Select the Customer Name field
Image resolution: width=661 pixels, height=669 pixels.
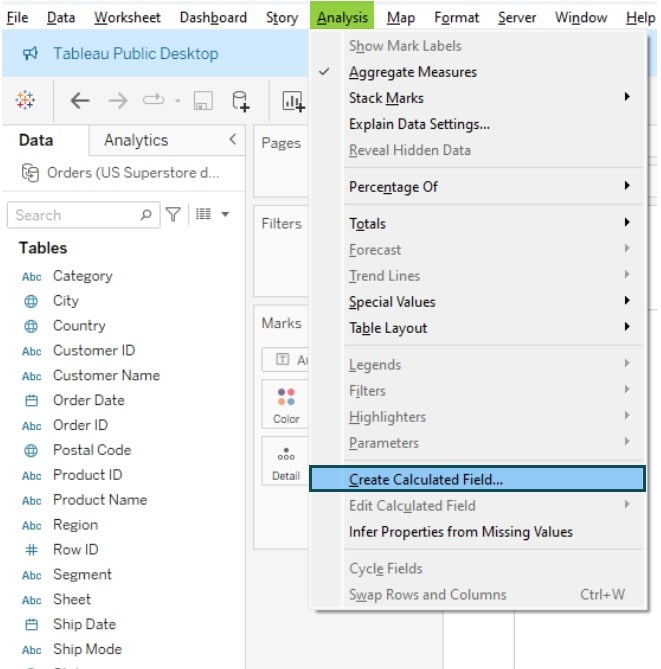click(106, 375)
